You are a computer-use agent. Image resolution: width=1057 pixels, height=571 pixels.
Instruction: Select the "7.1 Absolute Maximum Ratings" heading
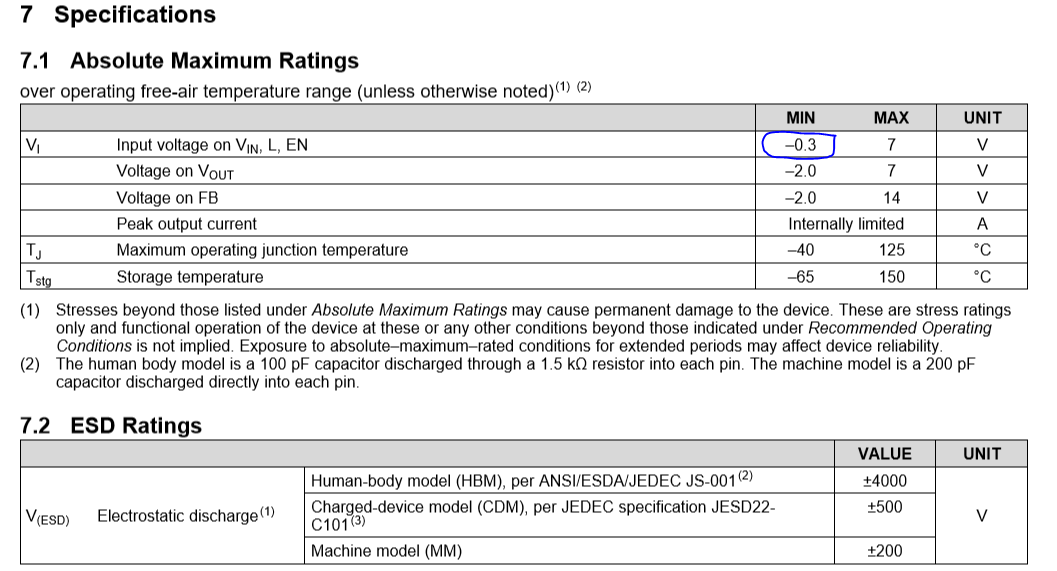point(189,60)
